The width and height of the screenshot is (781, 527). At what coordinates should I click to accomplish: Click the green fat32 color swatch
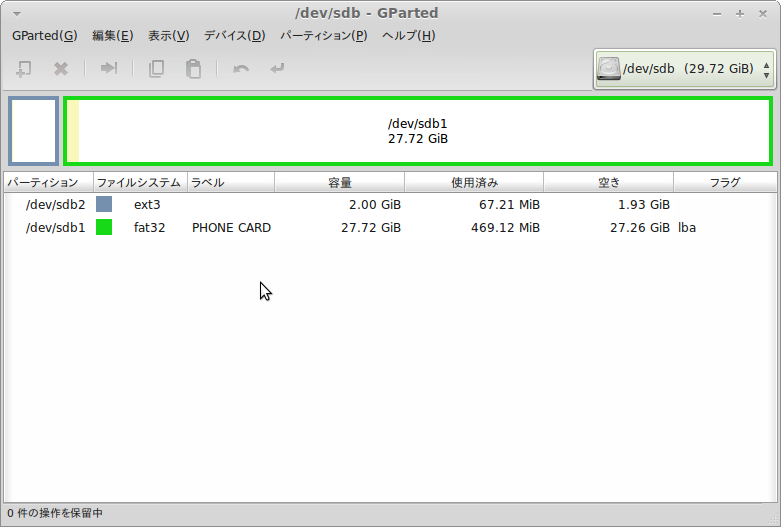(x=104, y=227)
